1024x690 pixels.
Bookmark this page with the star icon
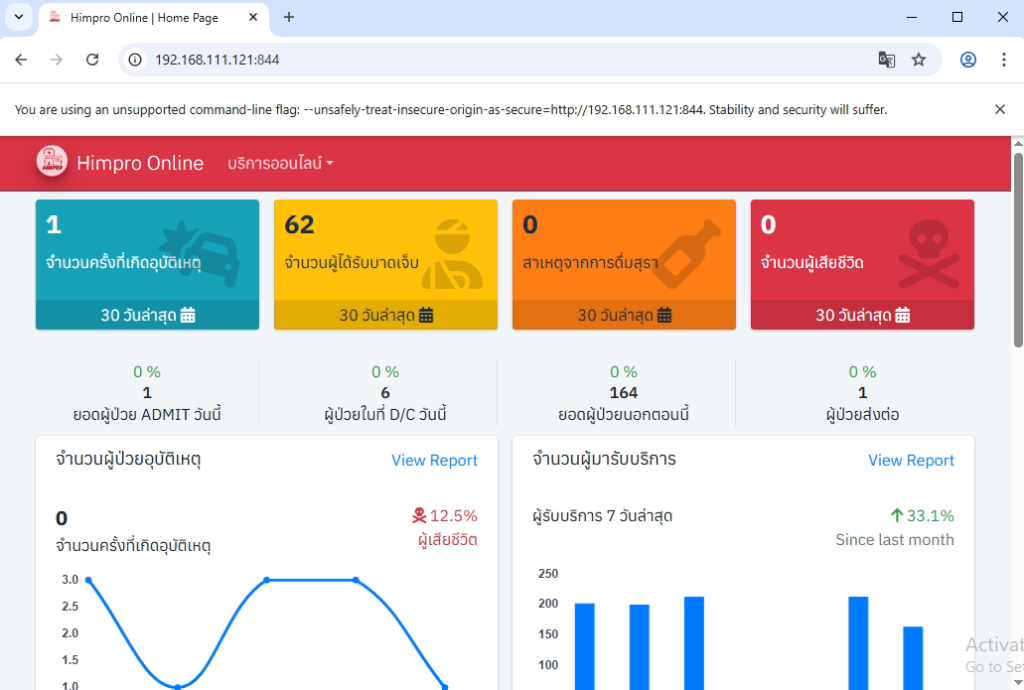[918, 60]
